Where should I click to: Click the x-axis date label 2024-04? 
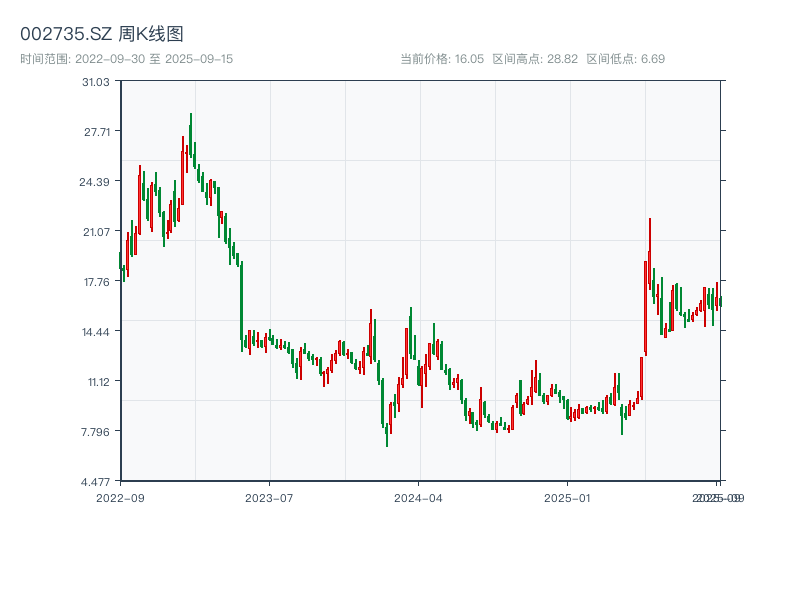418,498
